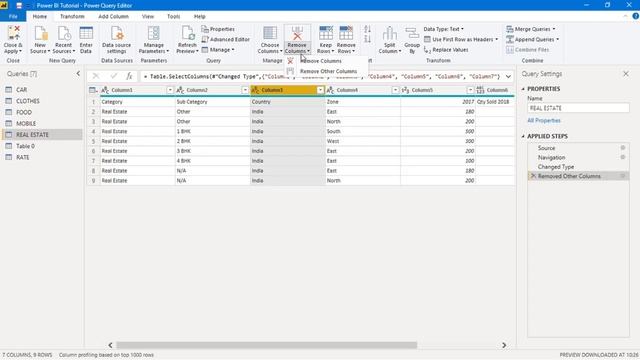This screenshot has height=360, width=640.
Task: Collapse the APPLIED STEPS section
Action: click(523, 136)
